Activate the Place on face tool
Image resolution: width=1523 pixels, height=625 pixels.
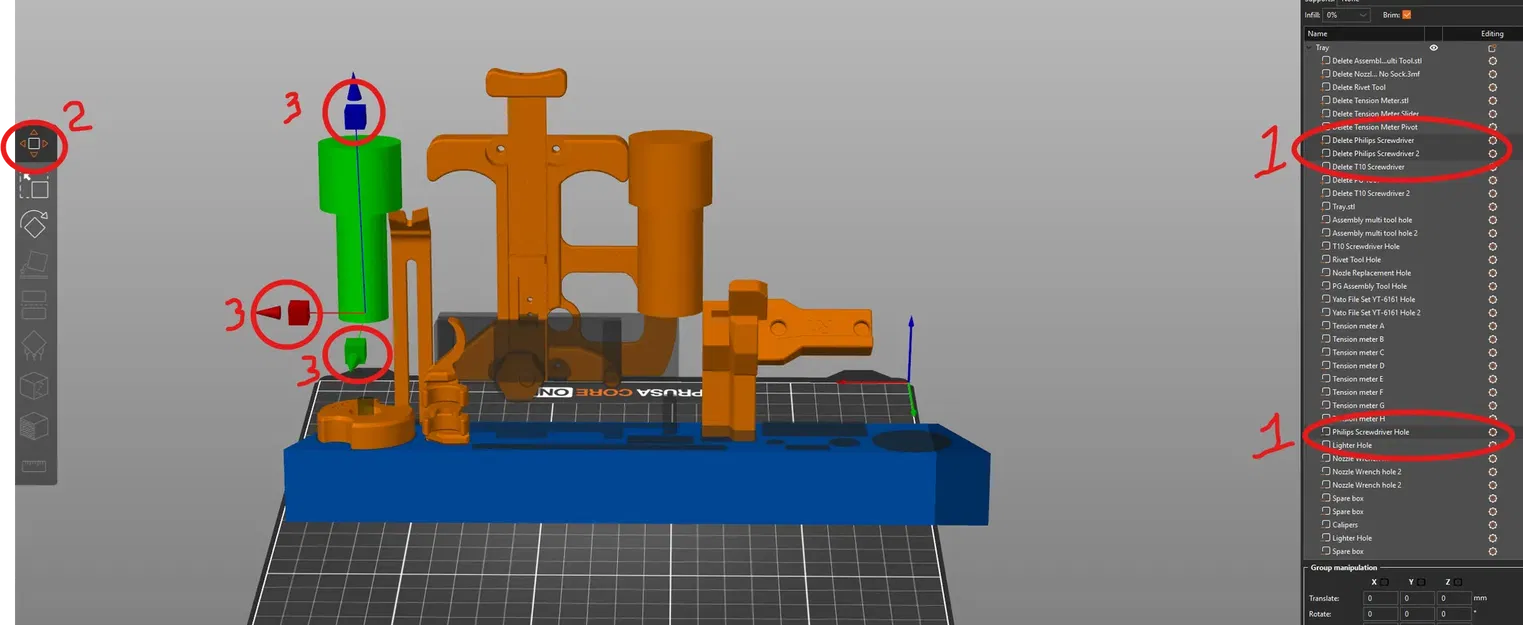tap(34, 264)
